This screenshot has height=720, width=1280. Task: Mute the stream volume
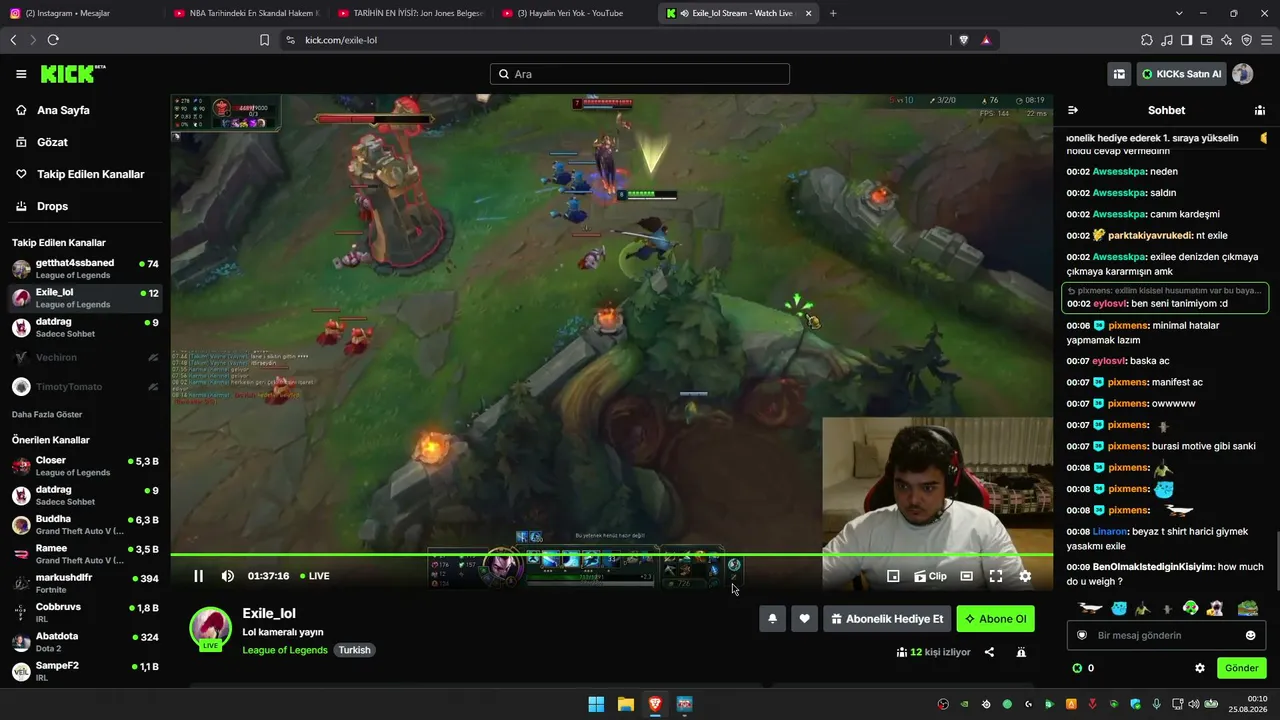coord(228,576)
